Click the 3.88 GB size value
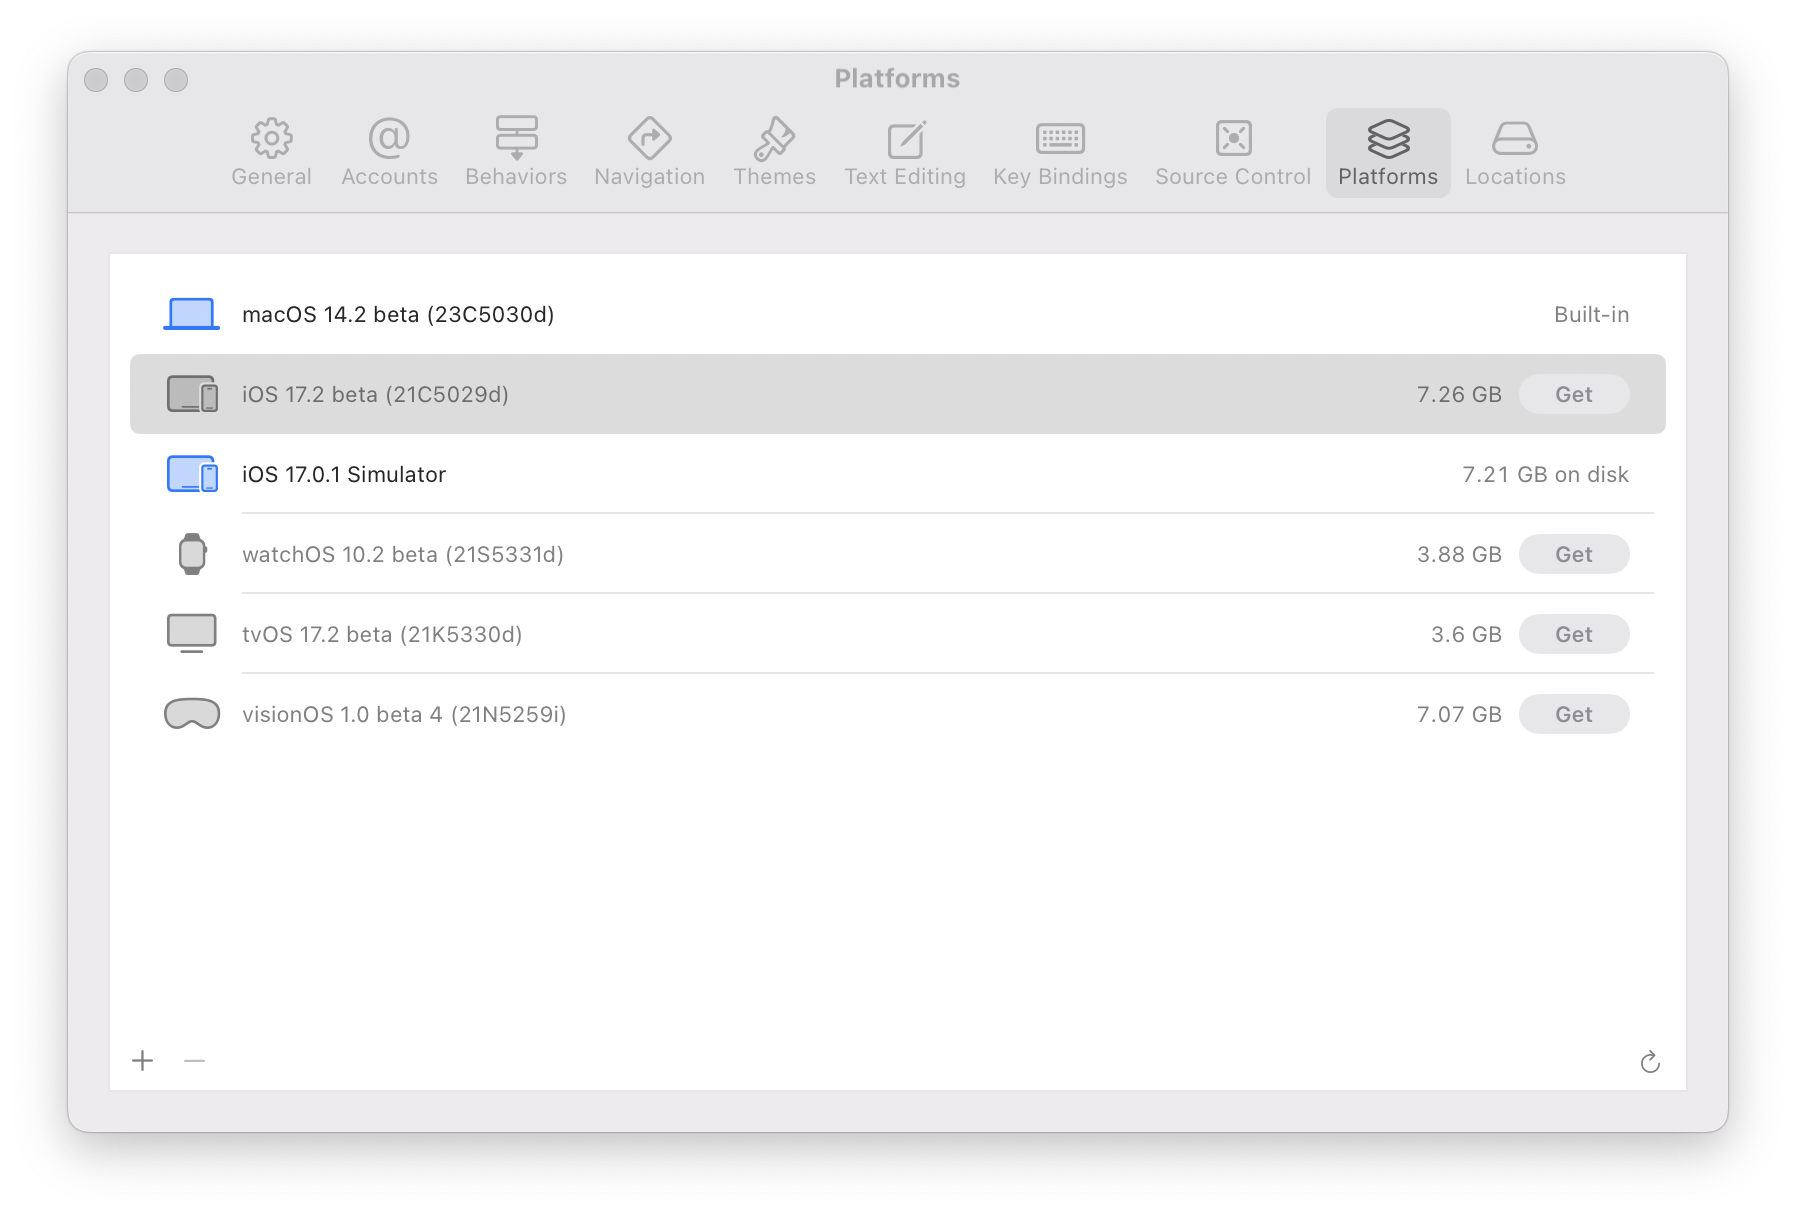 click(1459, 554)
